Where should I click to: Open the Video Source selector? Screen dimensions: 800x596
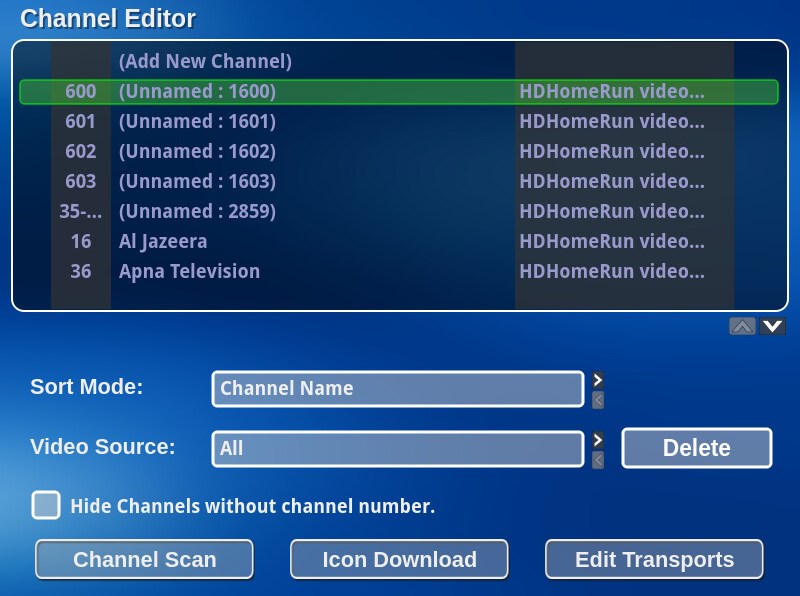398,449
